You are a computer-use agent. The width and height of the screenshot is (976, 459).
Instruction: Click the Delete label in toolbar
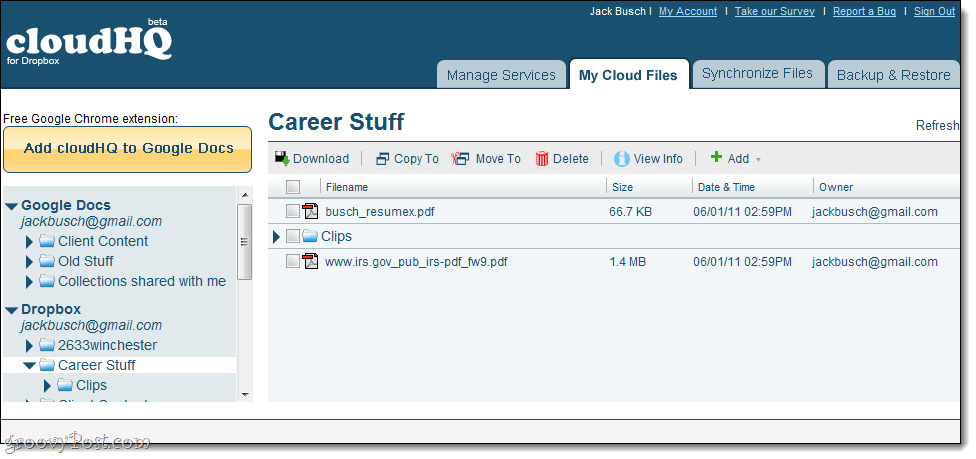[x=571, y=159]
